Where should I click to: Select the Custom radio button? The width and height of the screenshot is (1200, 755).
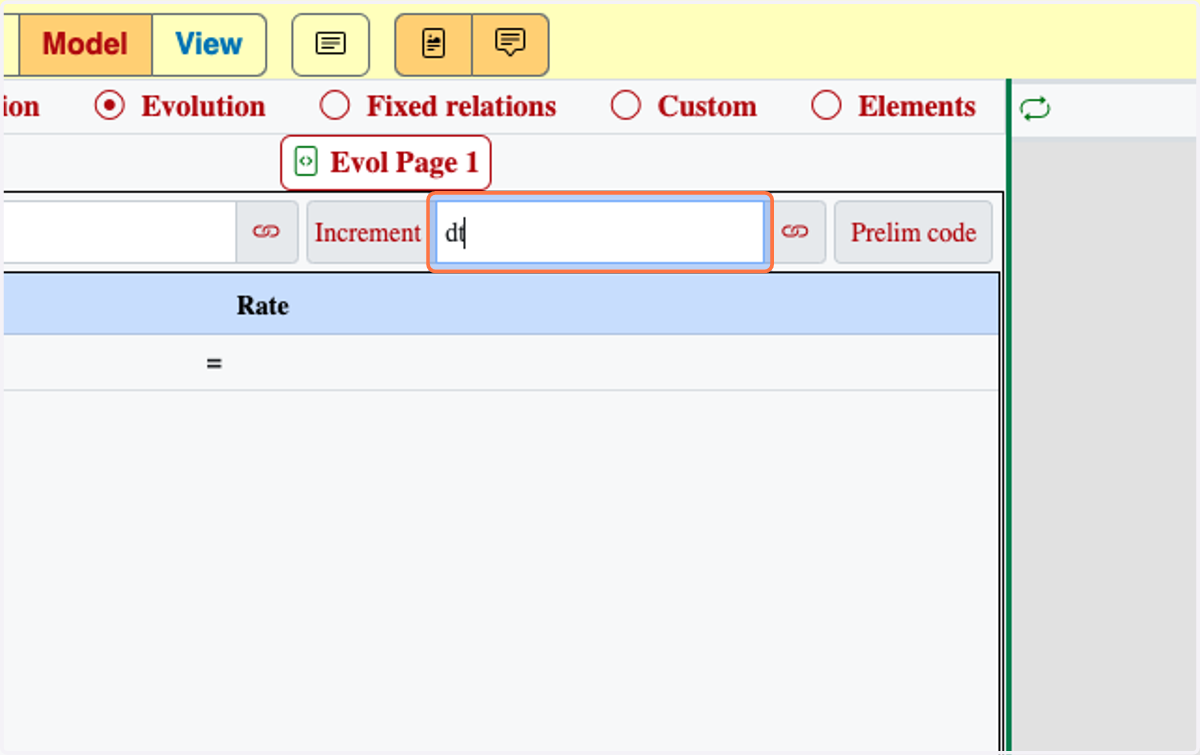click(625, 106)
